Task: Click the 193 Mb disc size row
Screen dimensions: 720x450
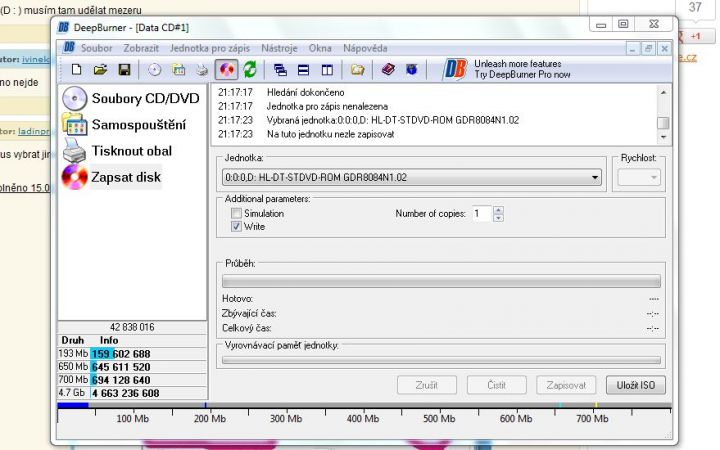Action: 132,354
